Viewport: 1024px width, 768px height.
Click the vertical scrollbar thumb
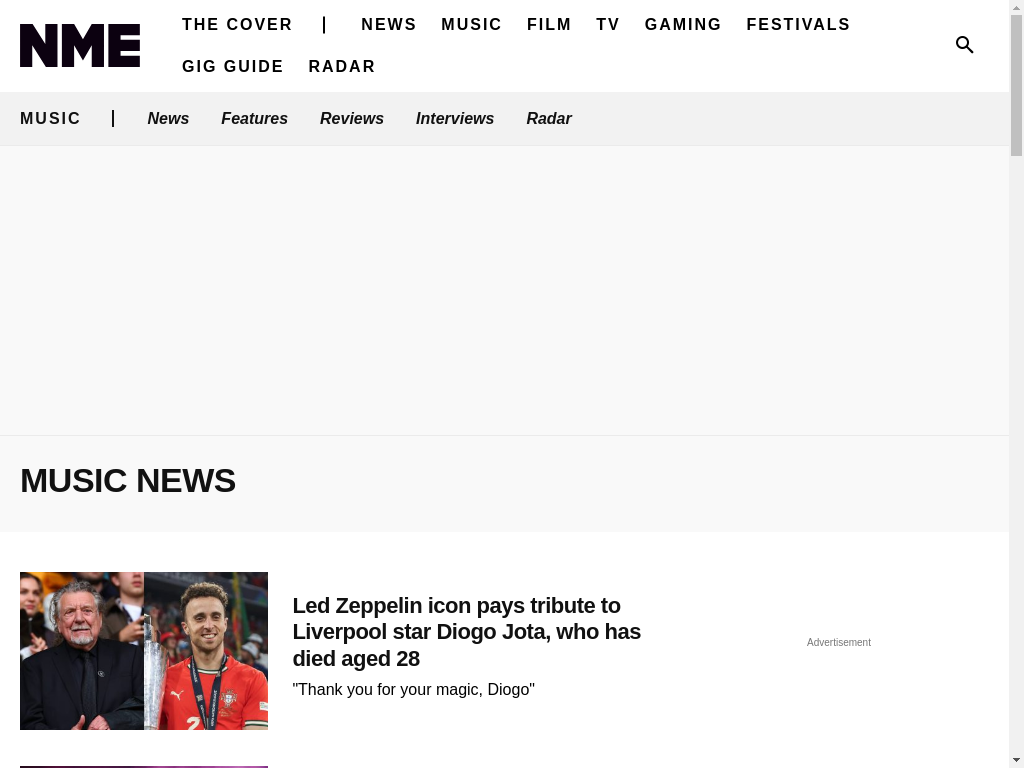tap(1016, 85)
